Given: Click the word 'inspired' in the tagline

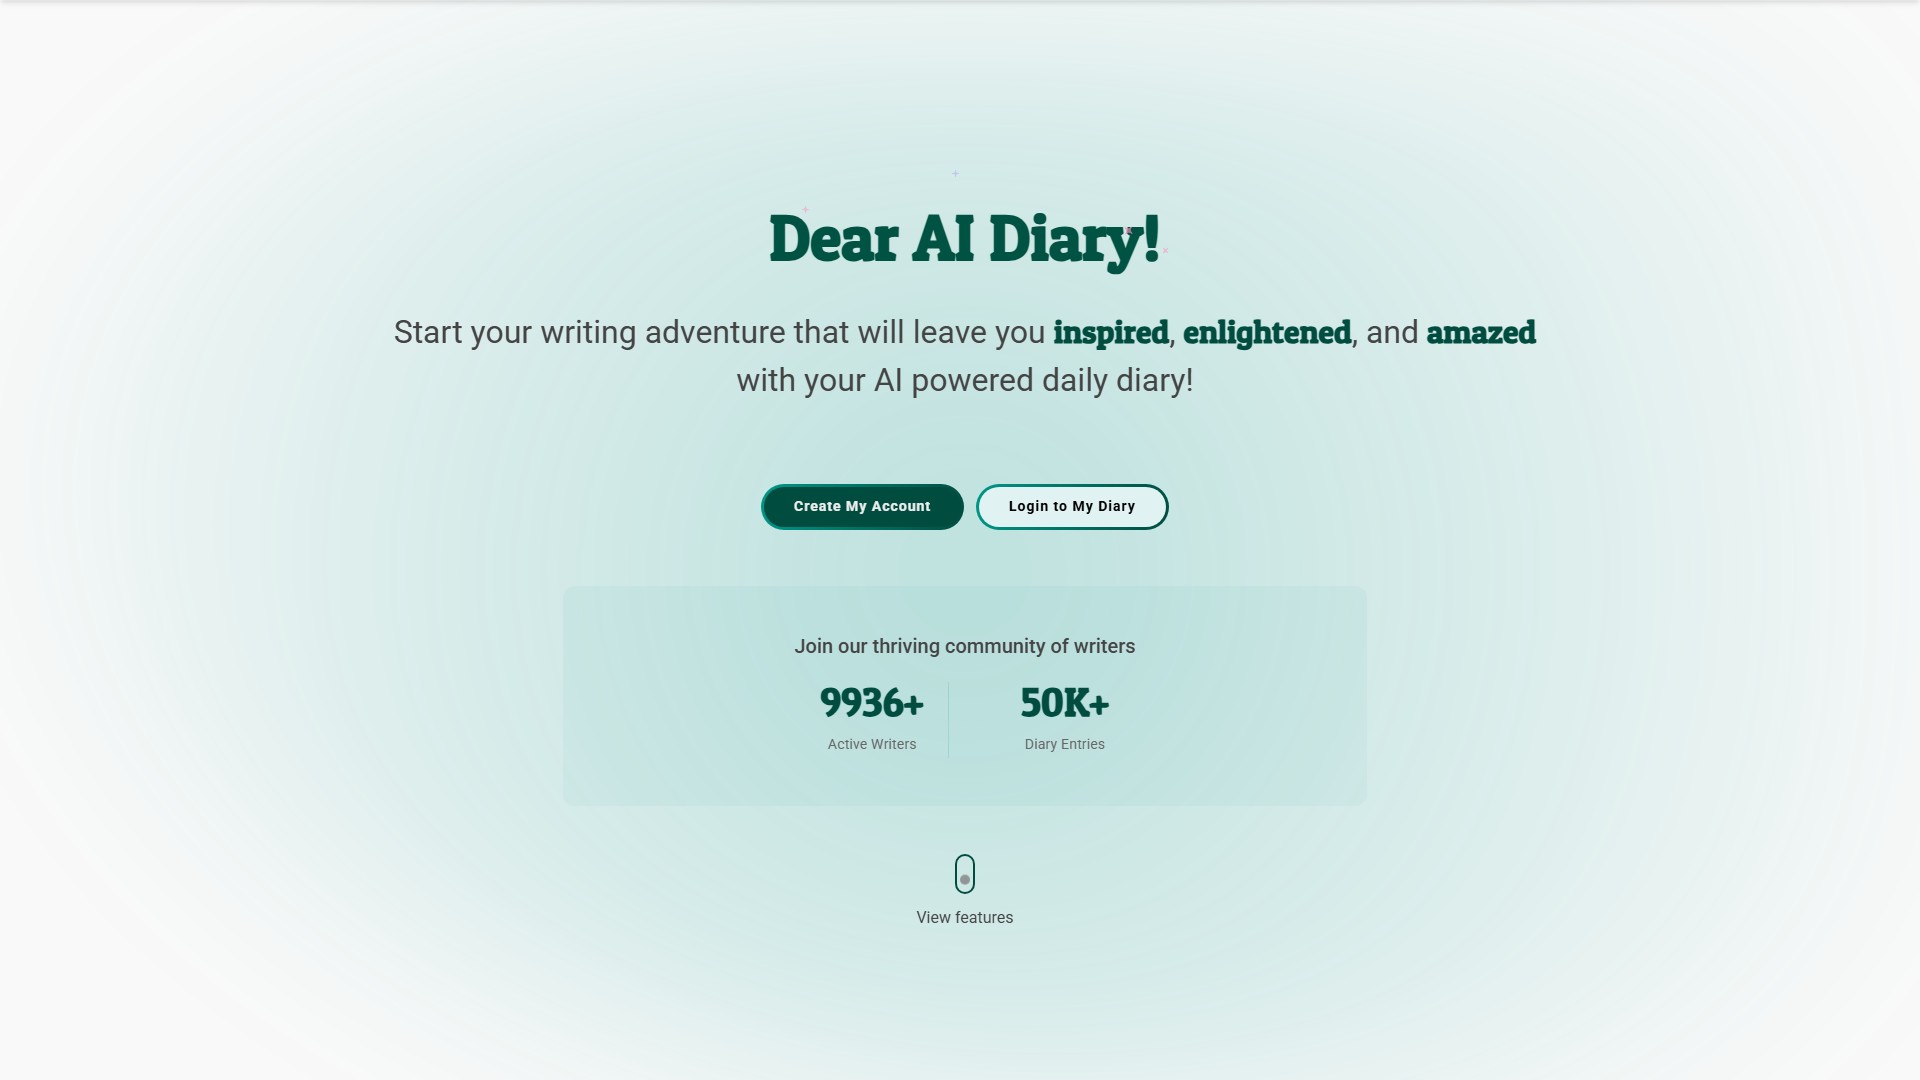Looking at the screenshot, I should tap(1110, 332).
